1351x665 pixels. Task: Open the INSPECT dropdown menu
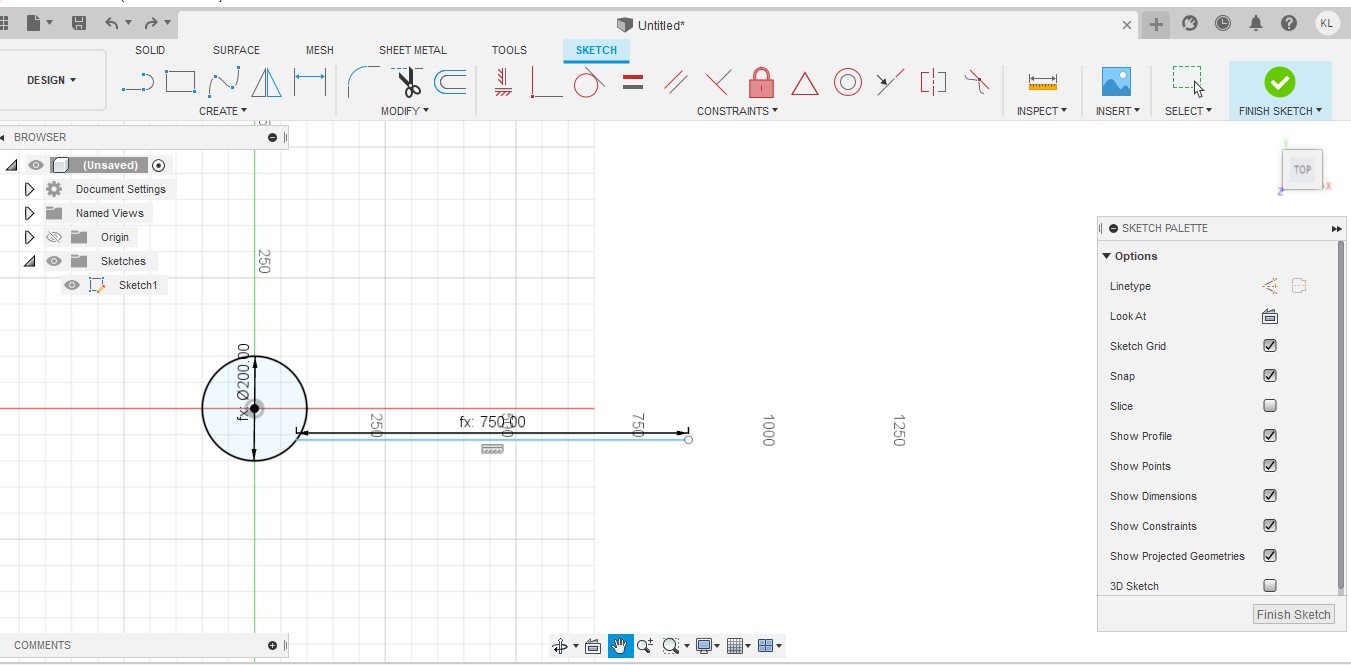1042,111
